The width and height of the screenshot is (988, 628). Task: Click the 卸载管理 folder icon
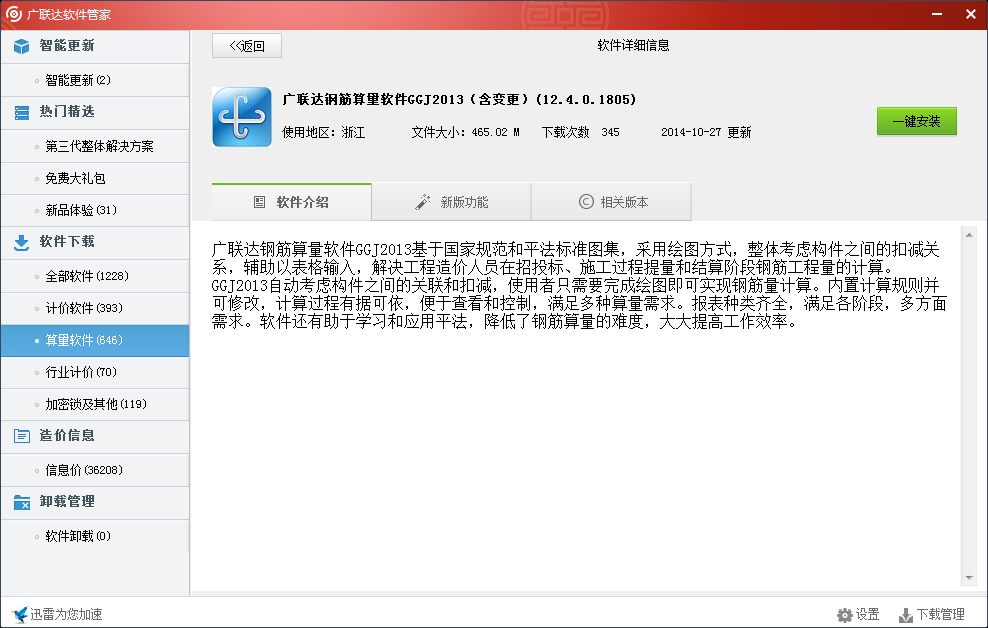click(x=21, y=503)
